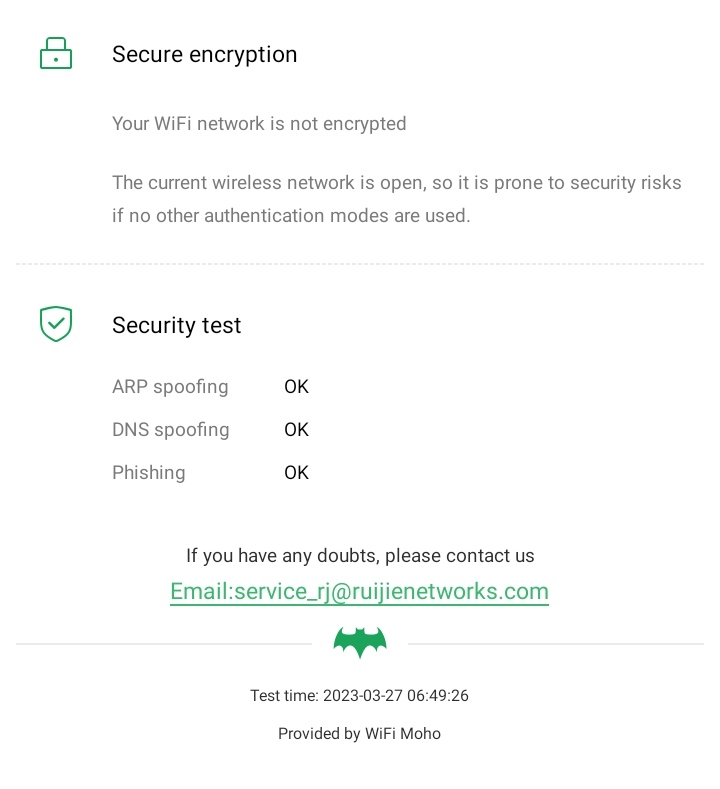Click the Test time timestamp
Viewport: 720px width, 789px height.
coord(359,695)
